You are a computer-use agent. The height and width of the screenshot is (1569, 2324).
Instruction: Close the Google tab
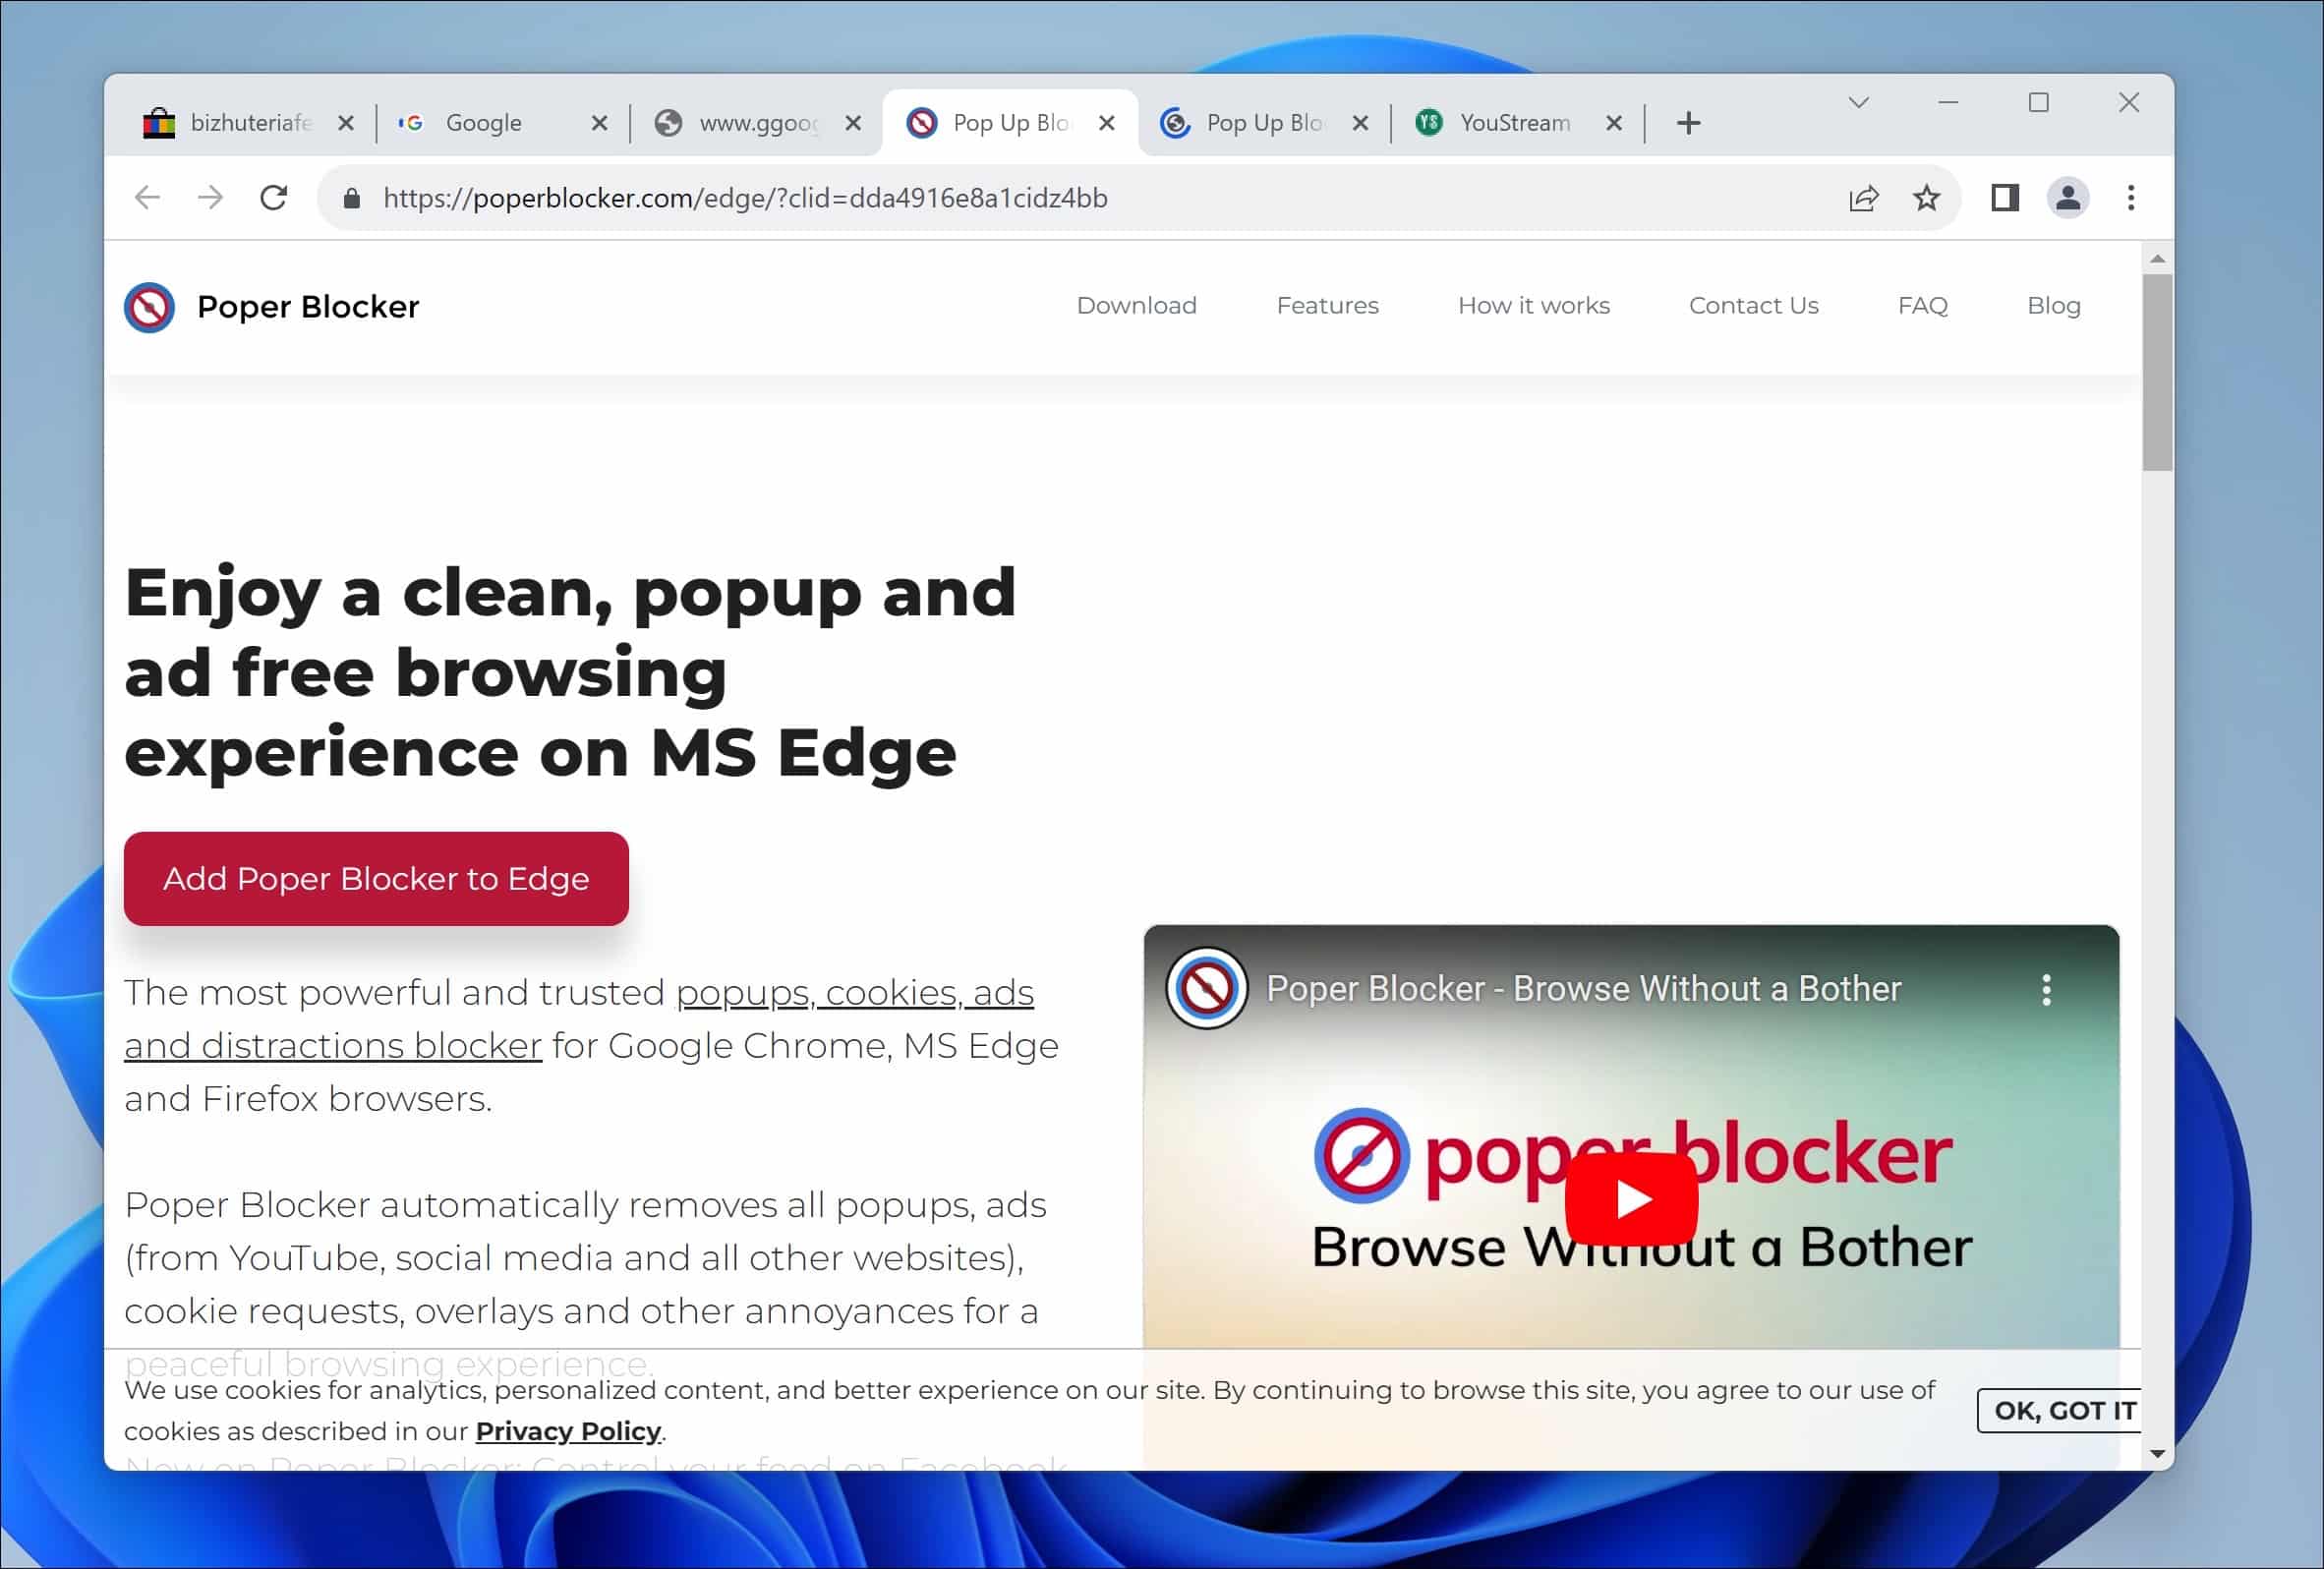(599, 123)
